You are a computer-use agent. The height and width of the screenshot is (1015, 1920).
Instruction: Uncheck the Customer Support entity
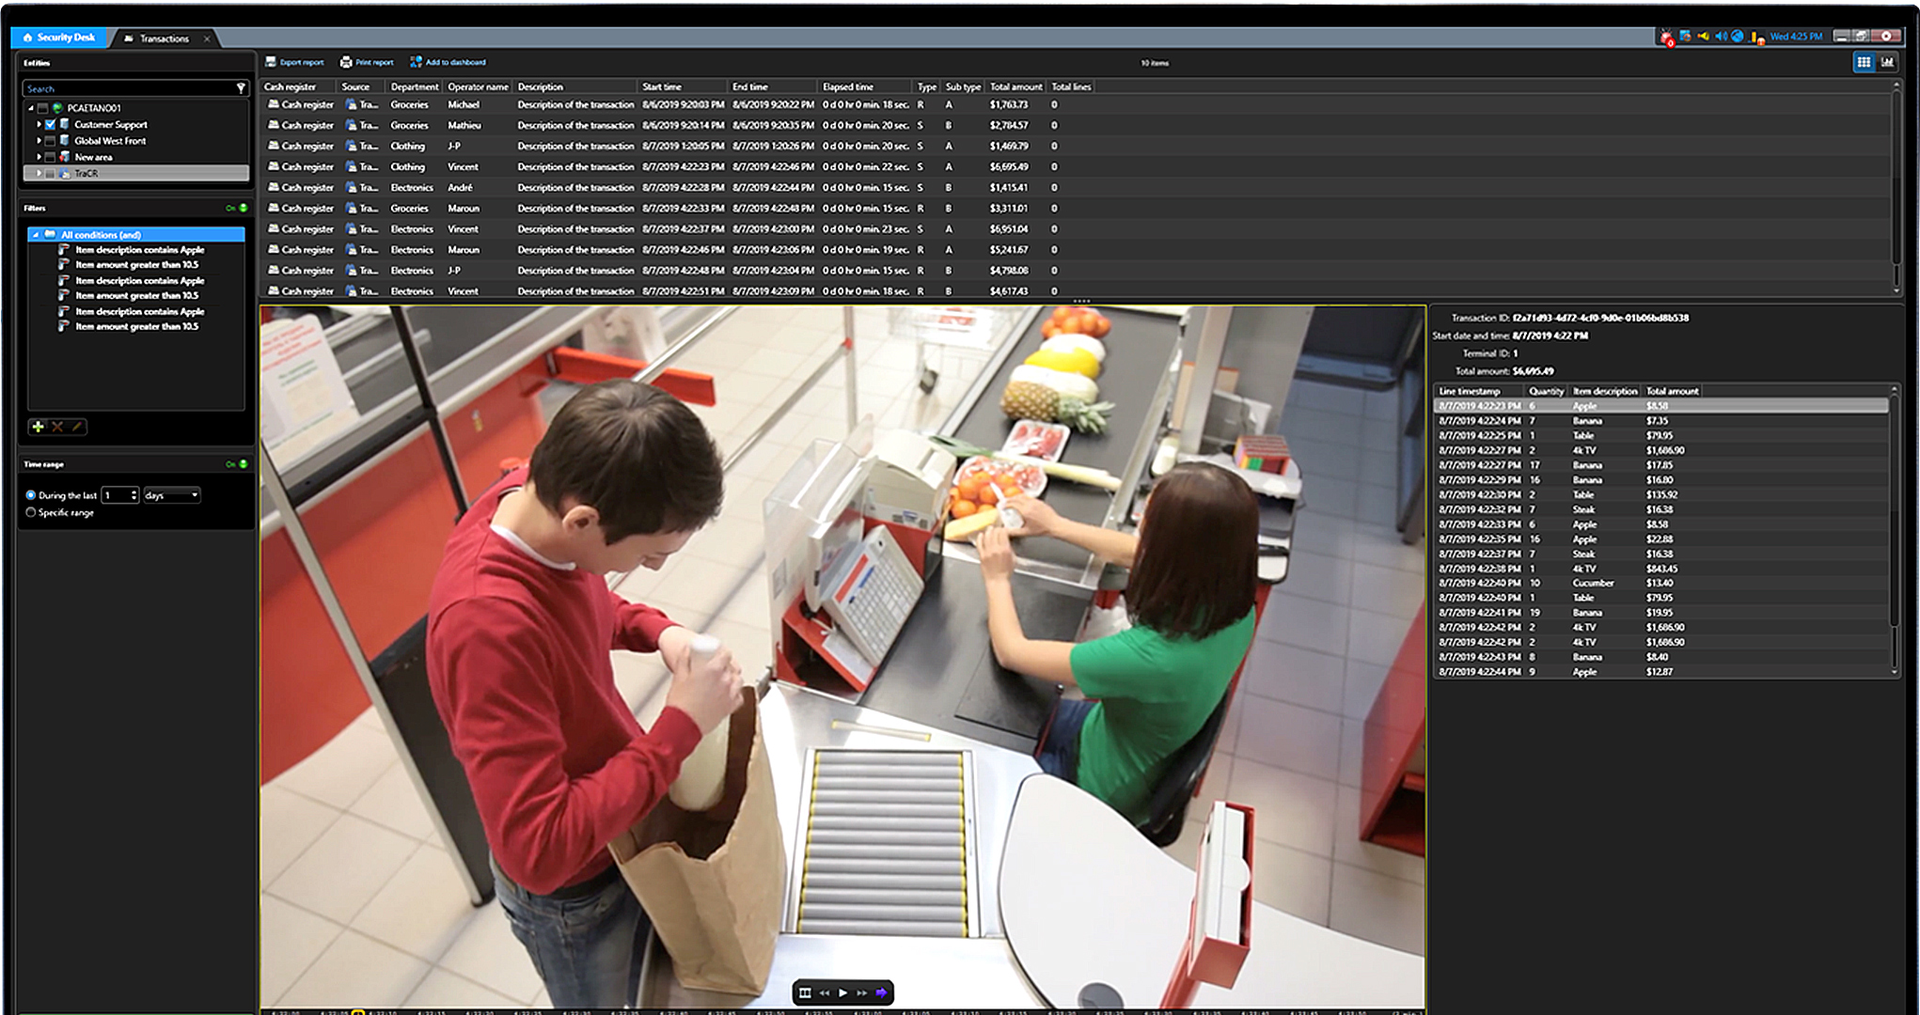[x=50, y=124]
